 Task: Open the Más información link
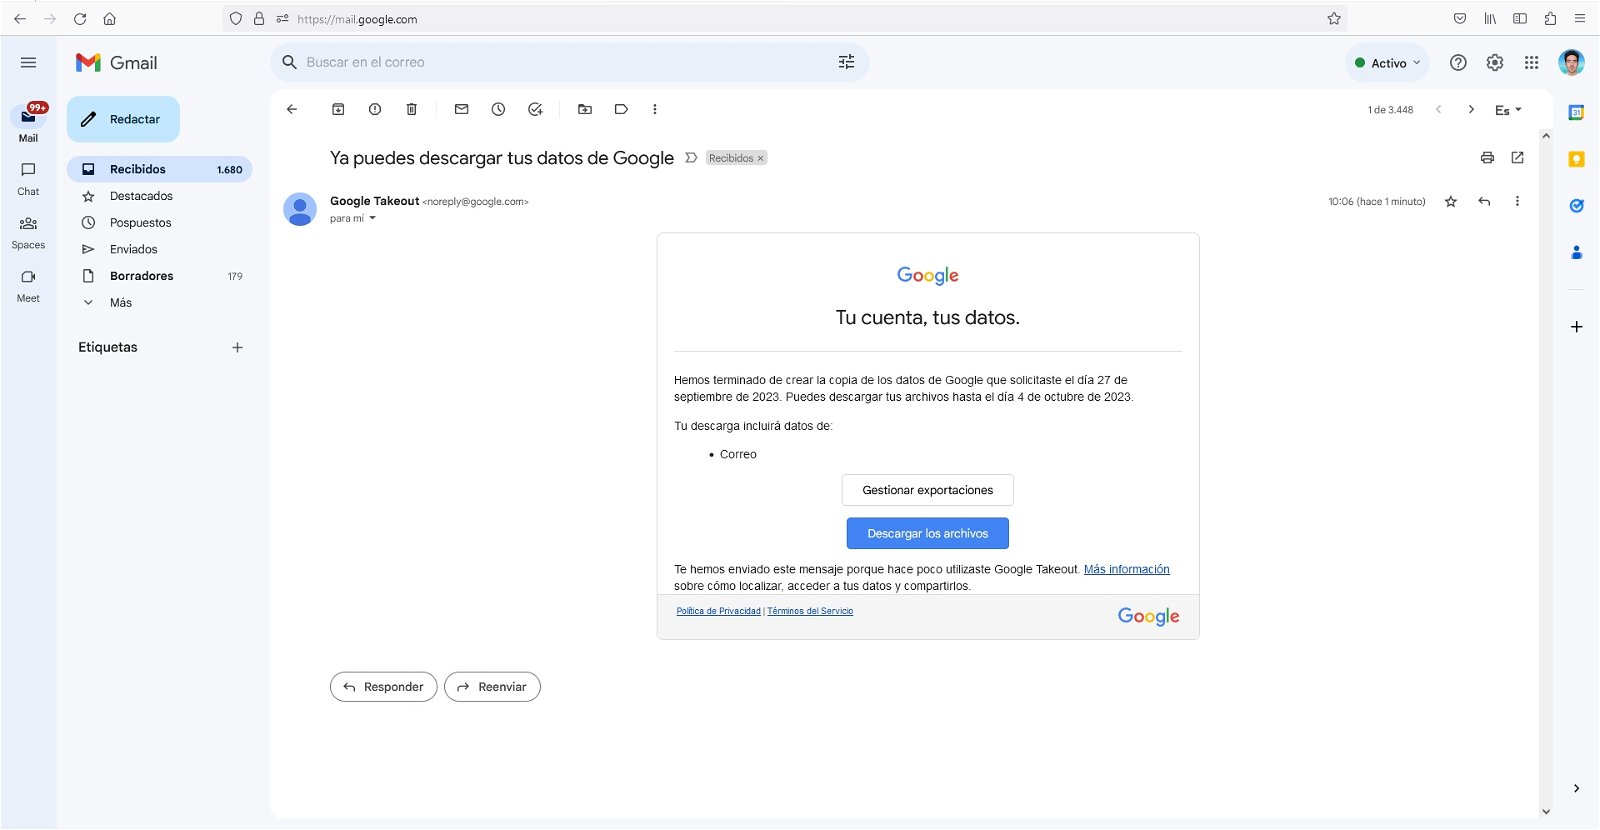[x=1127, y=569]
